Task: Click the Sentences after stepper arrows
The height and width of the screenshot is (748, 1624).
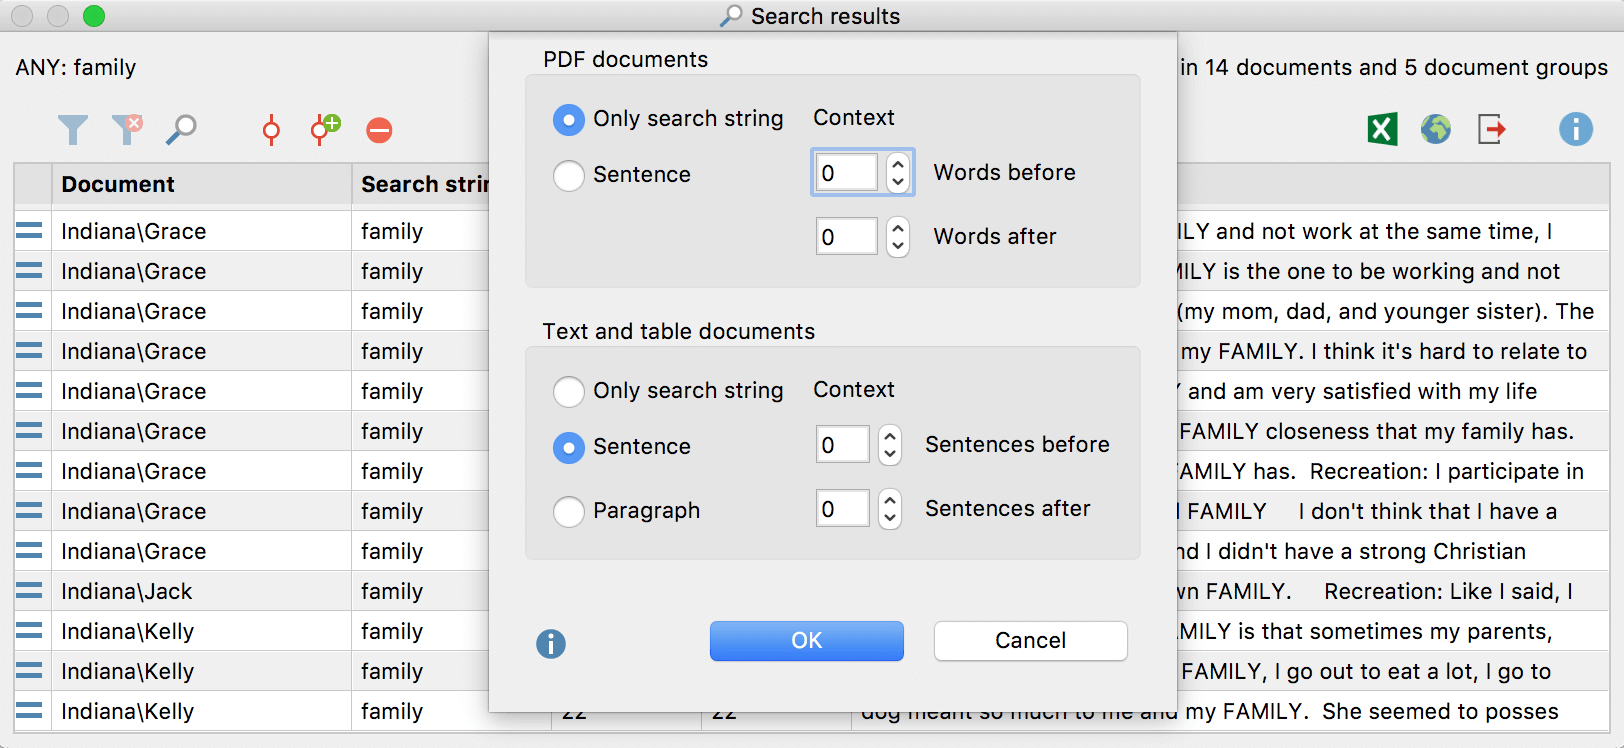Action: pos(890,509)
